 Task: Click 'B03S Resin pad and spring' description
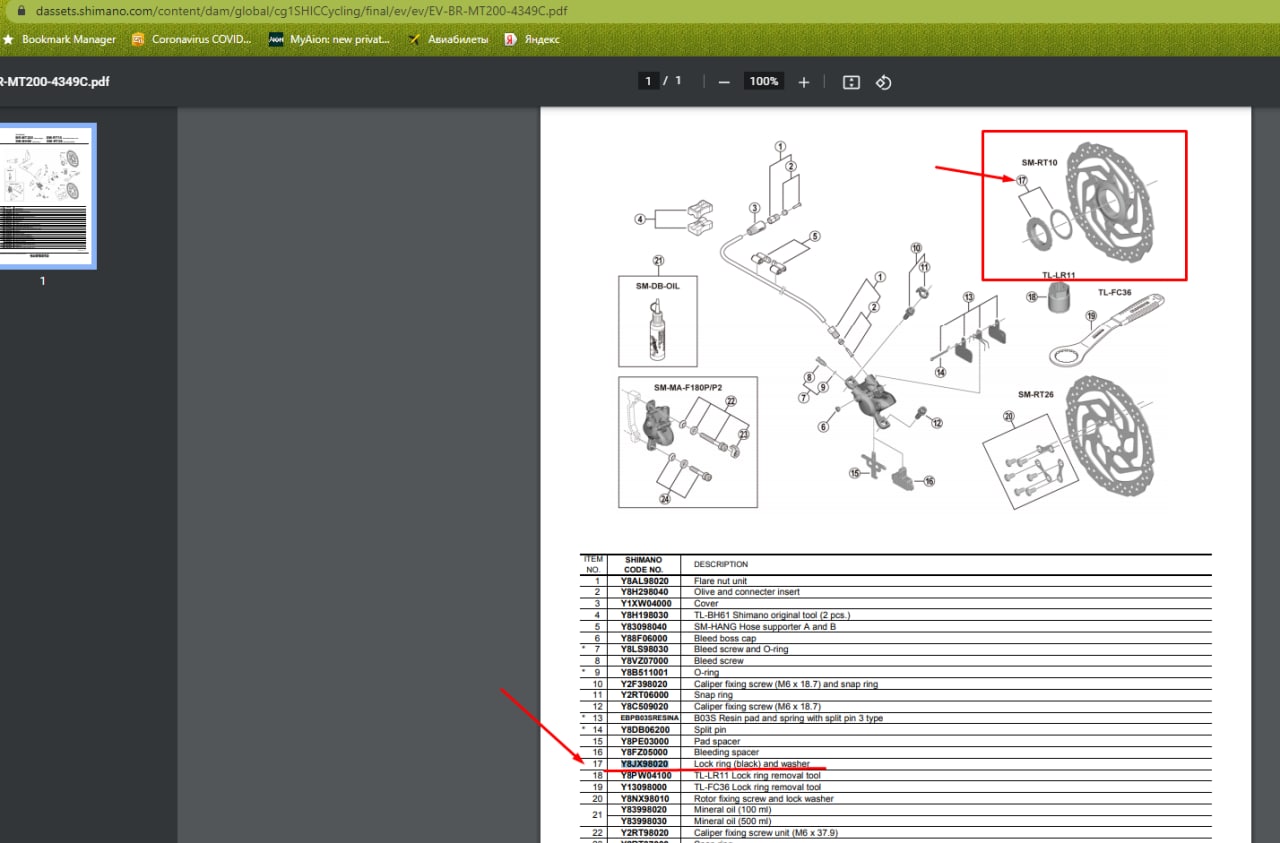788,718
